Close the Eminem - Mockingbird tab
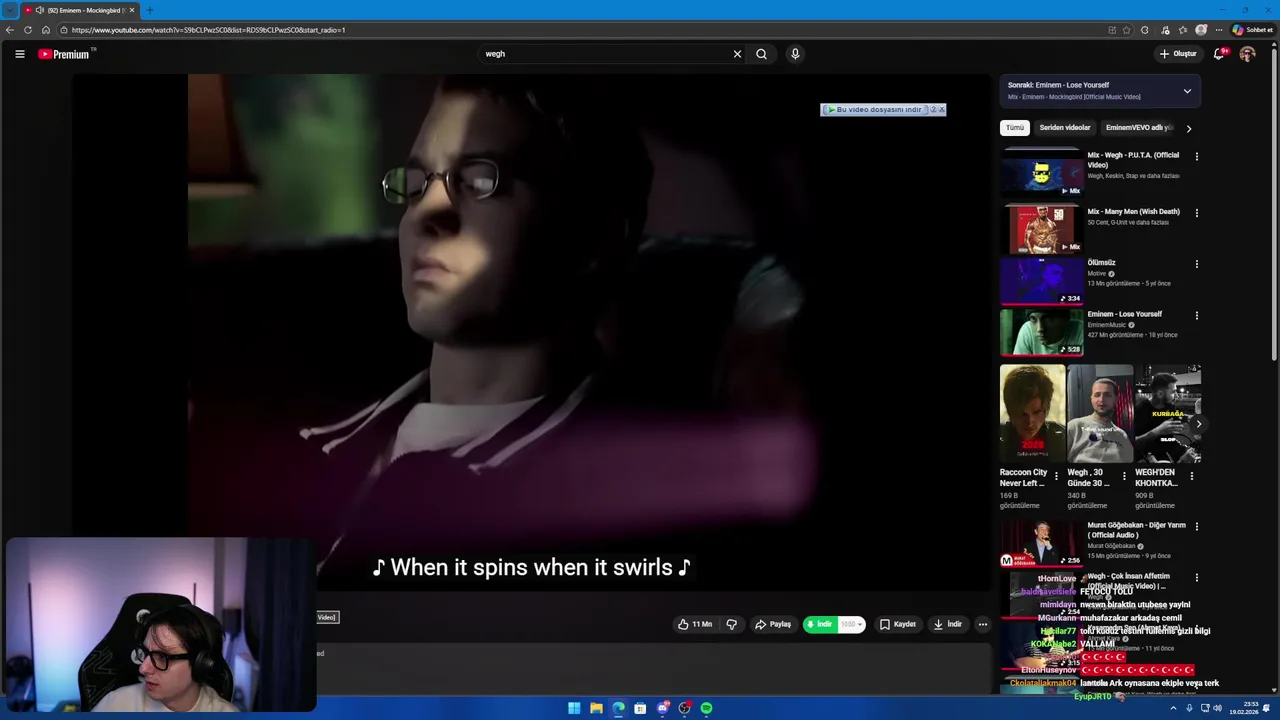The height and width of the screenshot is (720, 1280). point(132,10)
